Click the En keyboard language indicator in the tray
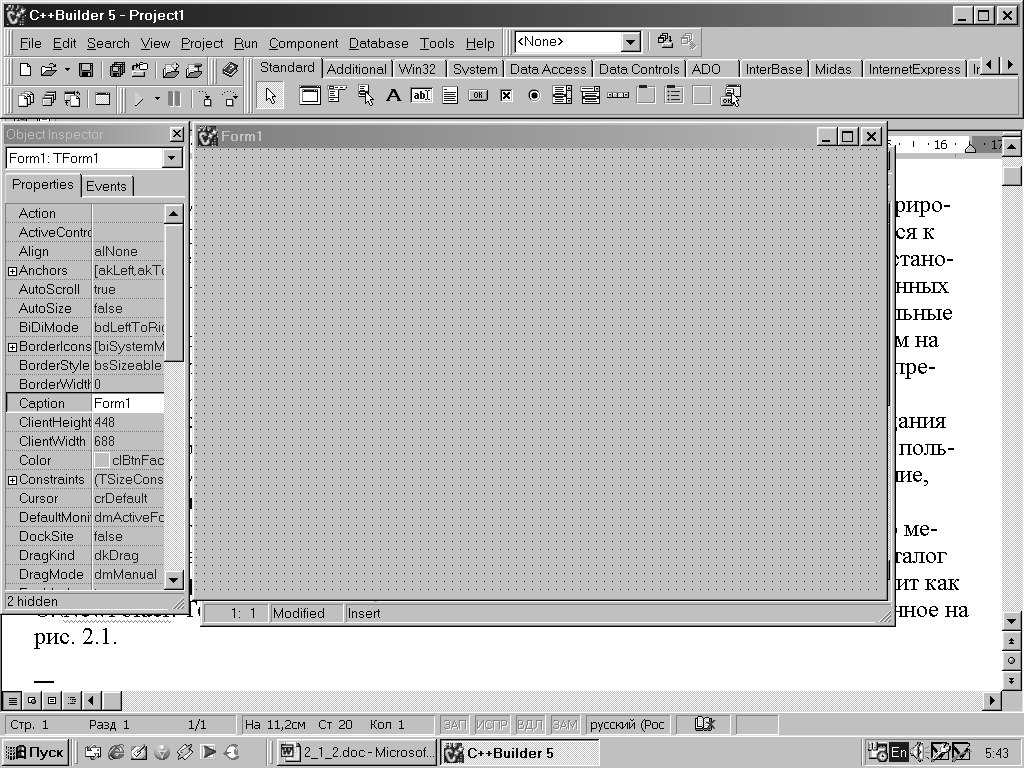1024x768 pixels. 899,752
